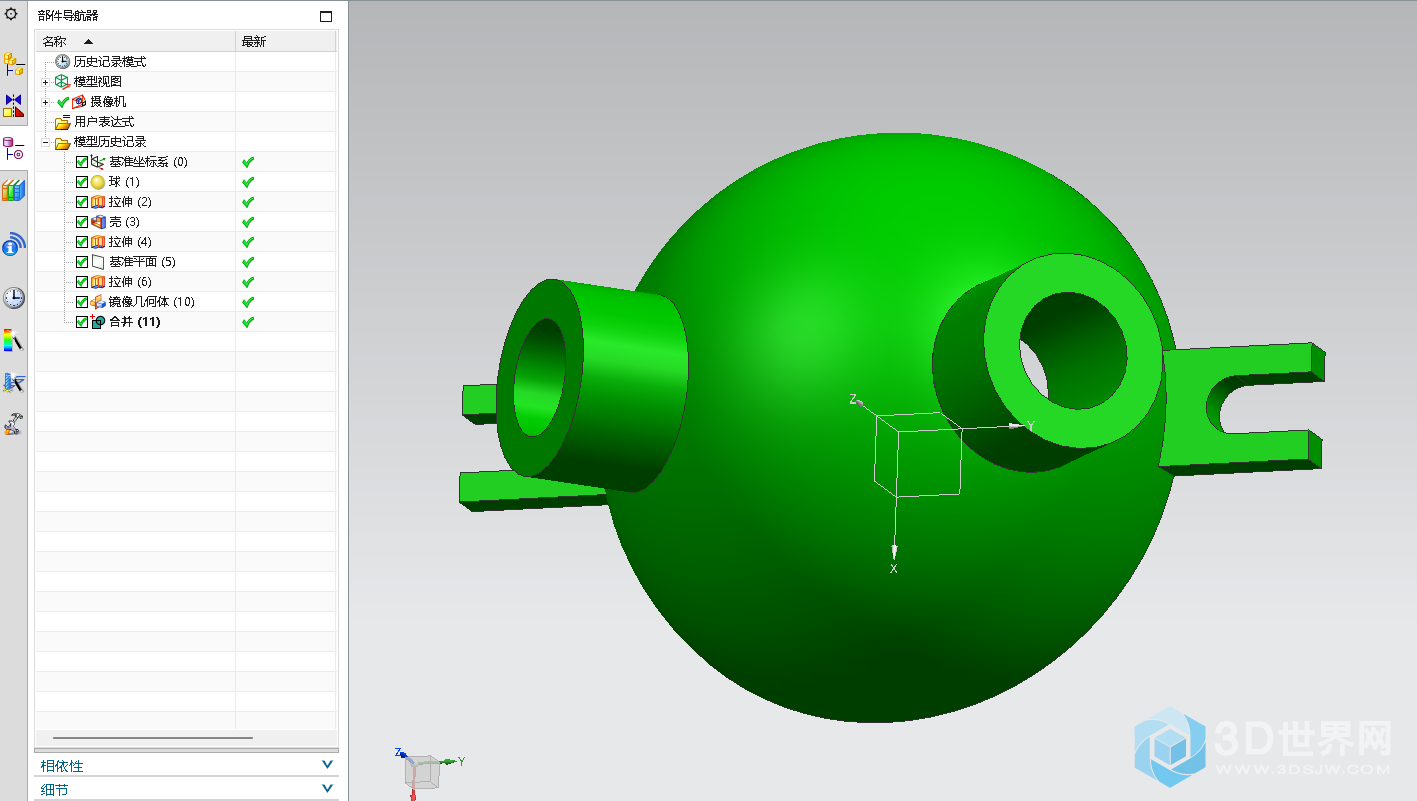Open the 相依性 section title
The height and width of the screenshot is (801, 1417).
tap(62, 766)
